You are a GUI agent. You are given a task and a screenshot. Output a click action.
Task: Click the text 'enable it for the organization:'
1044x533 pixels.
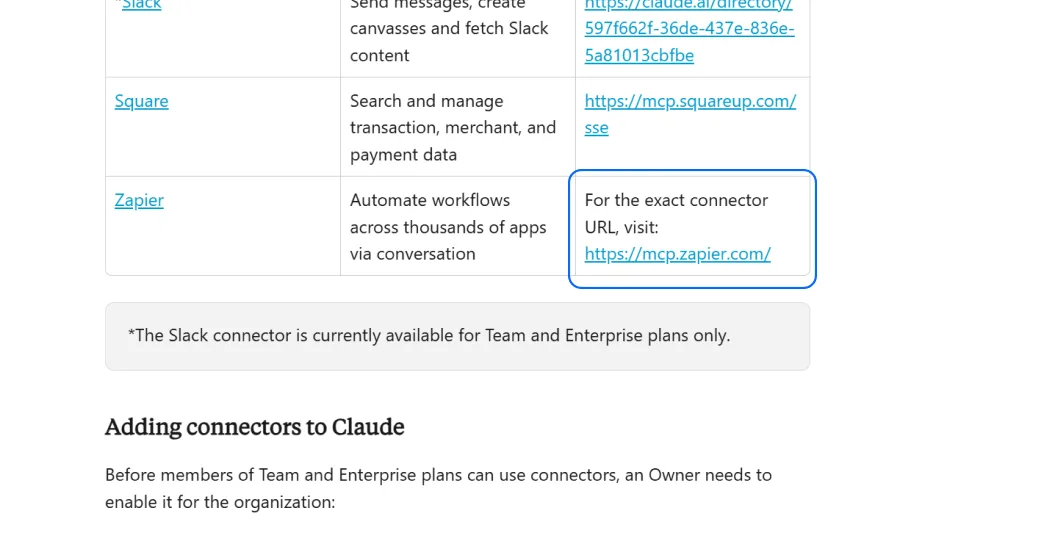point(220,502)
